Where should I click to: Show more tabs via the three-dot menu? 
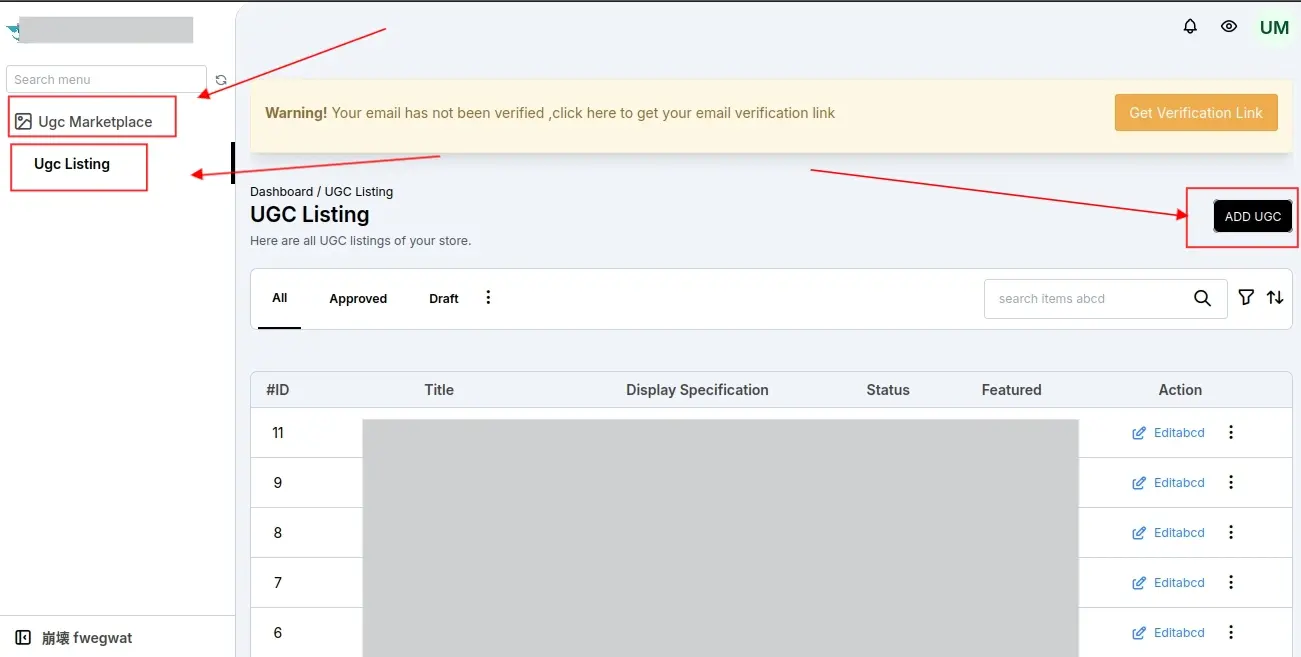(488, 297)
